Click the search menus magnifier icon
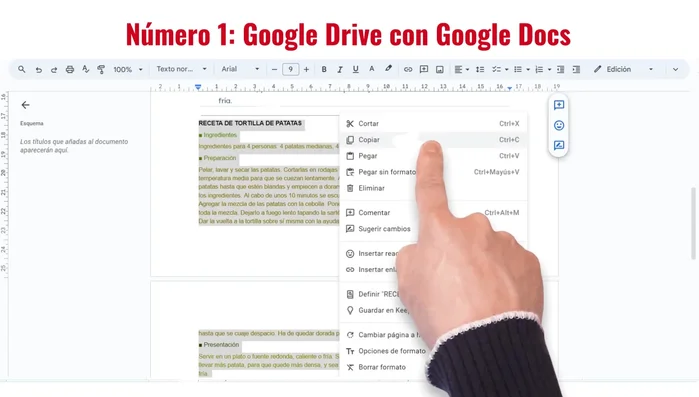The height and width of the screenshot is (397, 699). point(21,70)
